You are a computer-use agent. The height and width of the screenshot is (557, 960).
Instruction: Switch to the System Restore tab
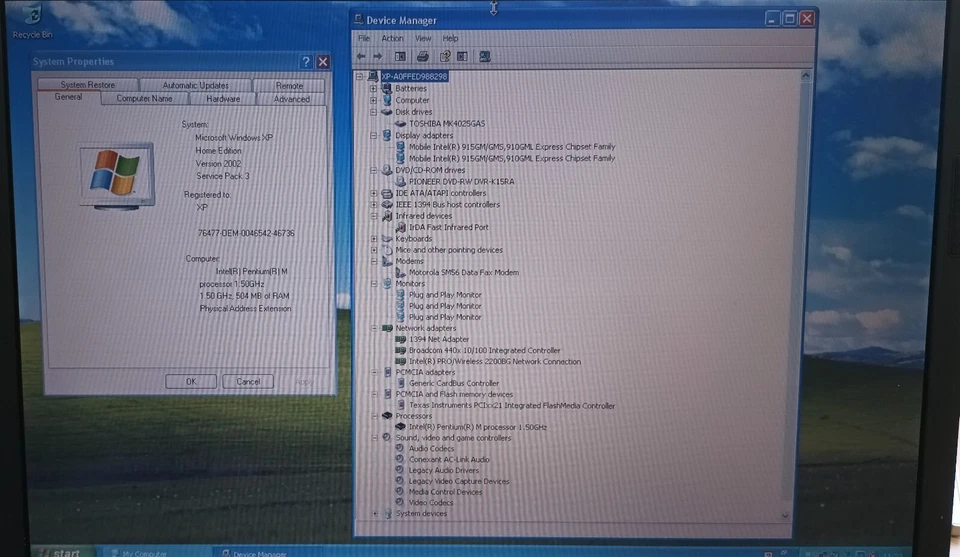pos(88,85)
